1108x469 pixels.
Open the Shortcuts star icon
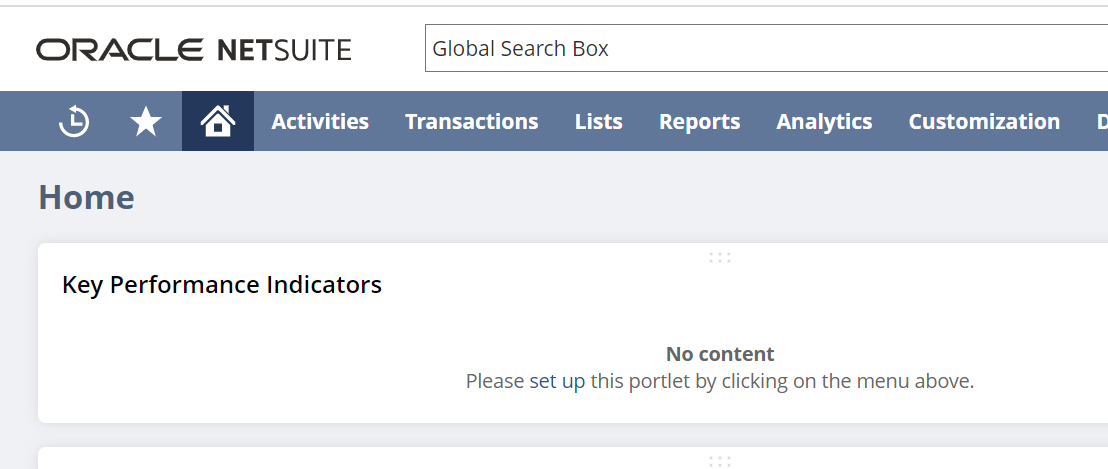[x=146, y=121]
